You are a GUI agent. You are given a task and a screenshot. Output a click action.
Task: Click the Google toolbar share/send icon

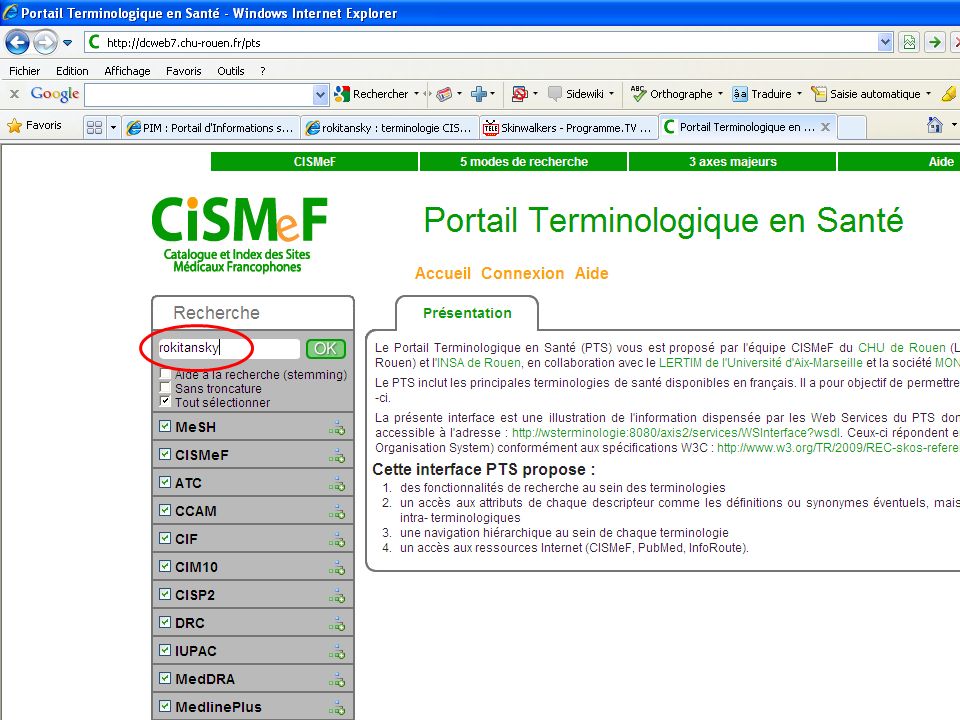[x=444, y=94]
